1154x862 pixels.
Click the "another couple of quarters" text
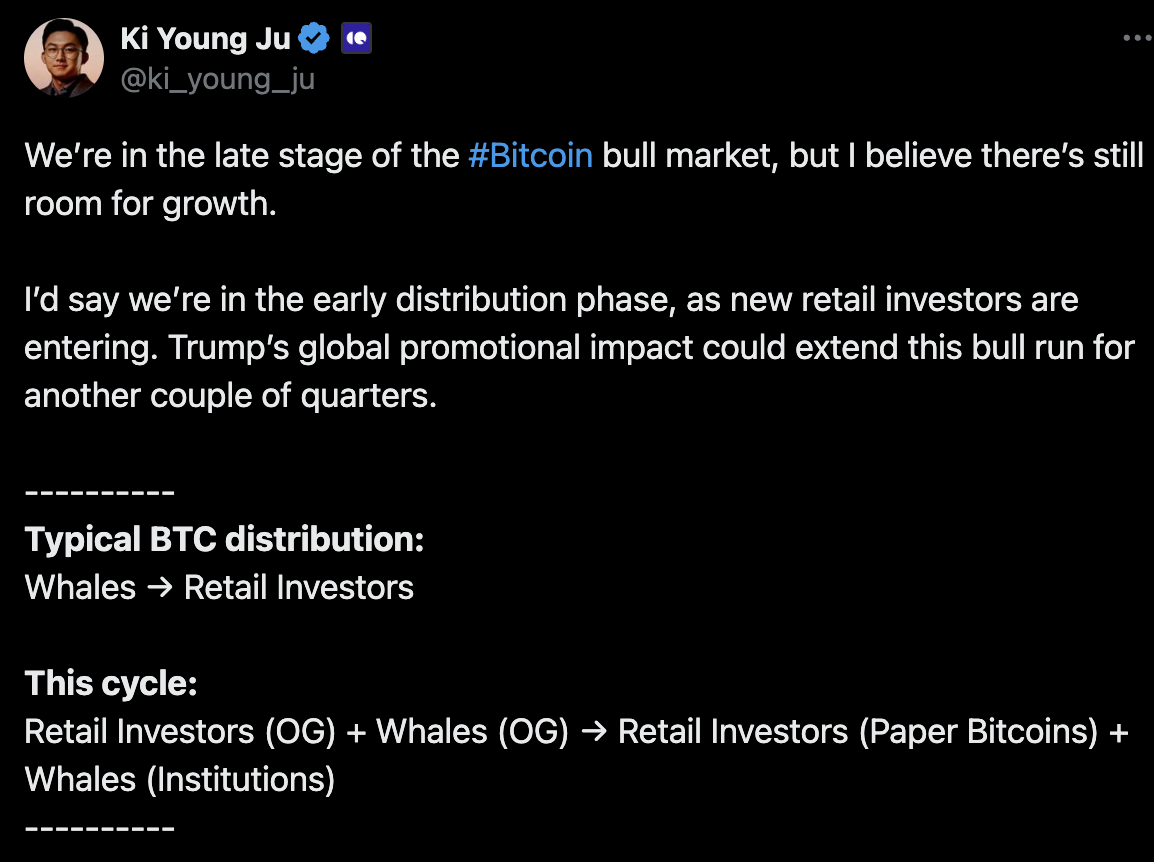pos(230,396)
